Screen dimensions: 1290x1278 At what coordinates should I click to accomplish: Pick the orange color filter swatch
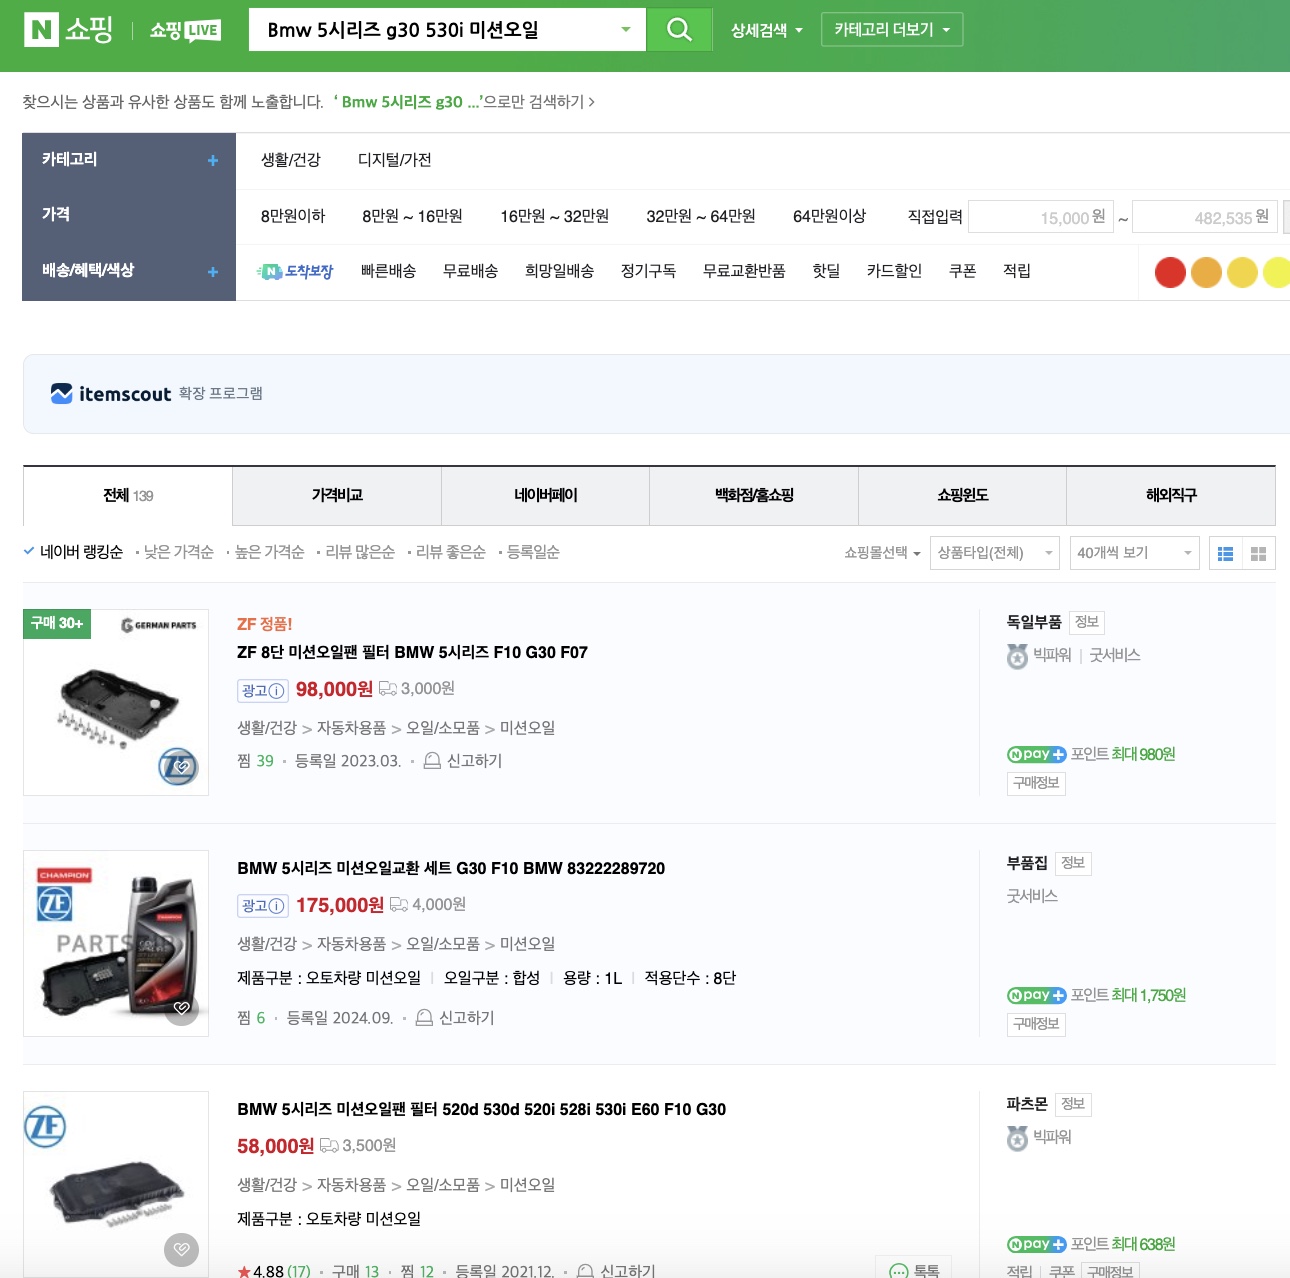click(x=1206, y=272)
